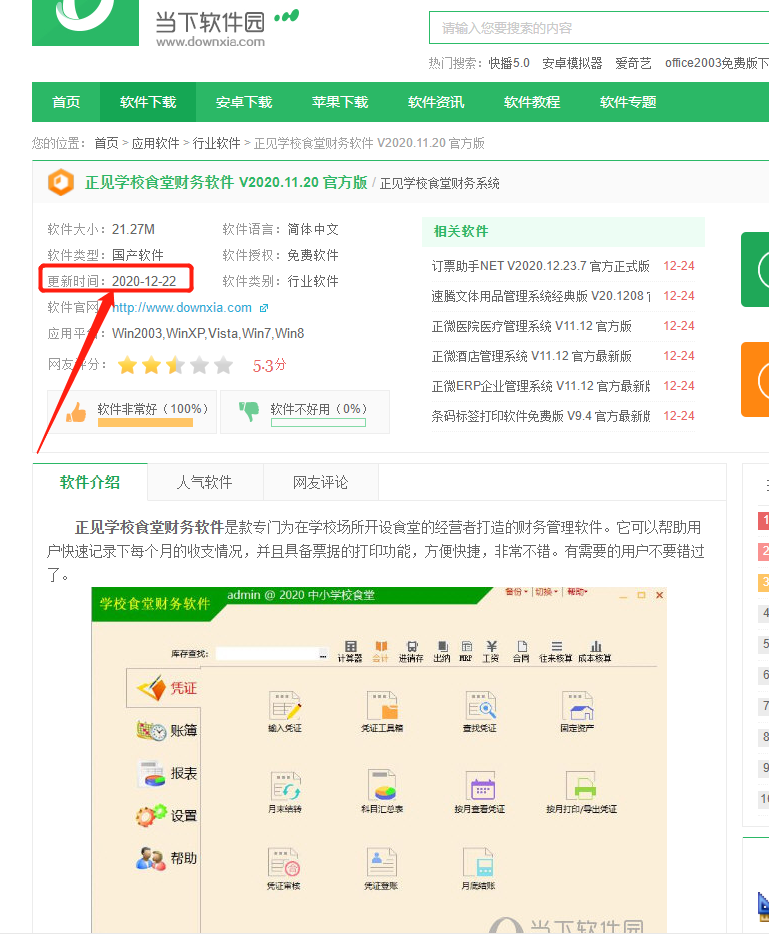The width and height of the screenshot is (769, 940).
Task: Switch to the 人气软件 tab
Action: click(x=204, y=482)
